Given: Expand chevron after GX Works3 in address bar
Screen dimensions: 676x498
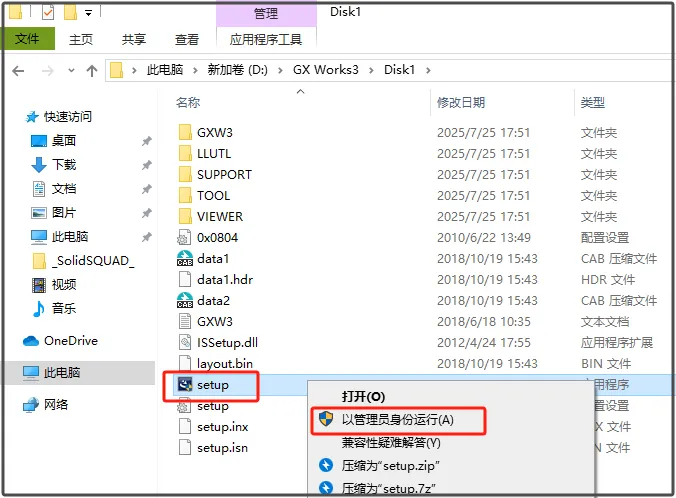Looking at the screenshot, I should pos(371,70).
